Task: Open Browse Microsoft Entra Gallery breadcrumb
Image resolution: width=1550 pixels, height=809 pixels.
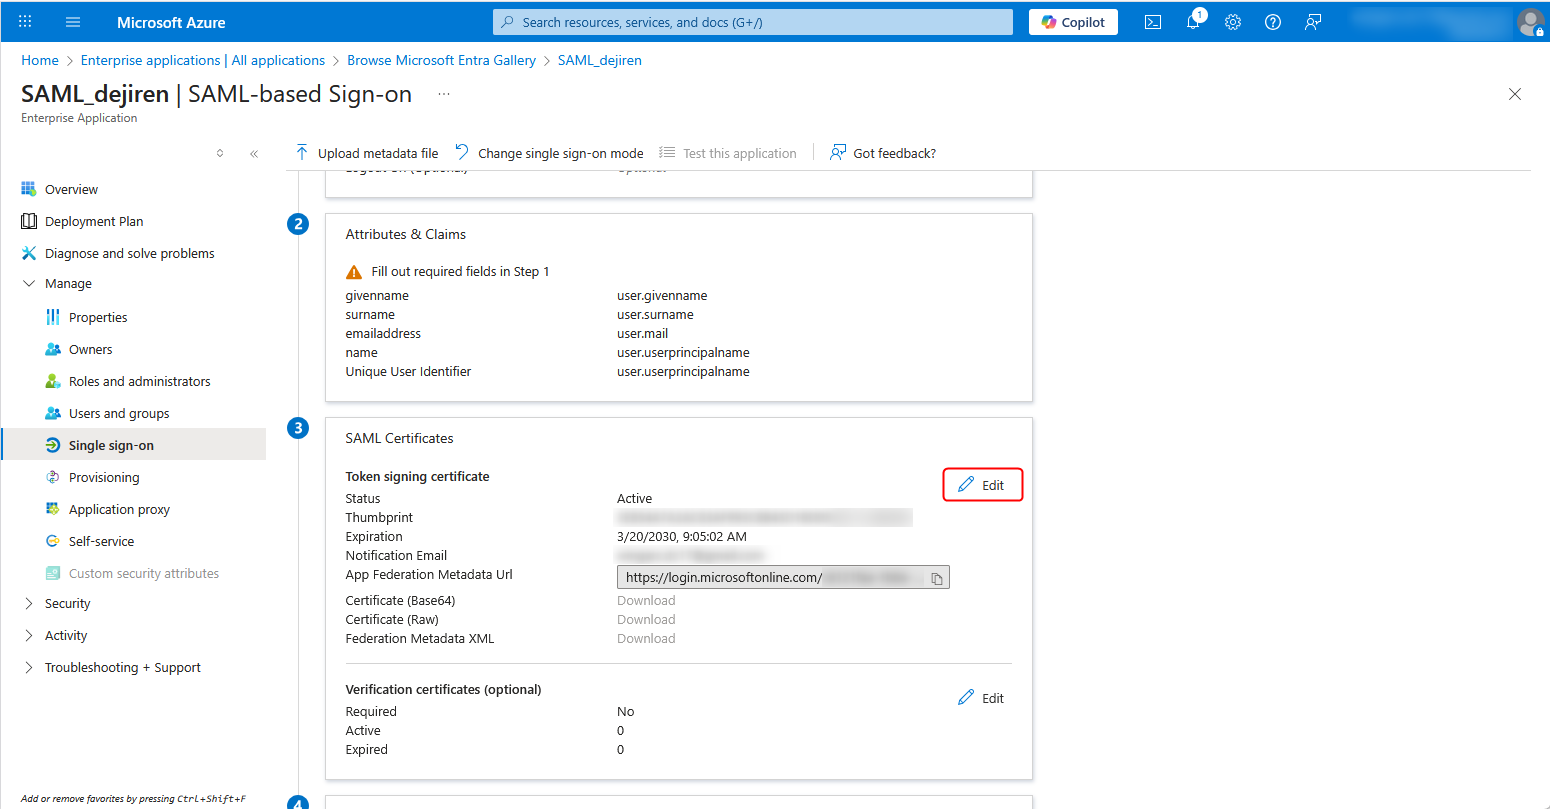Action: (441, 60)
